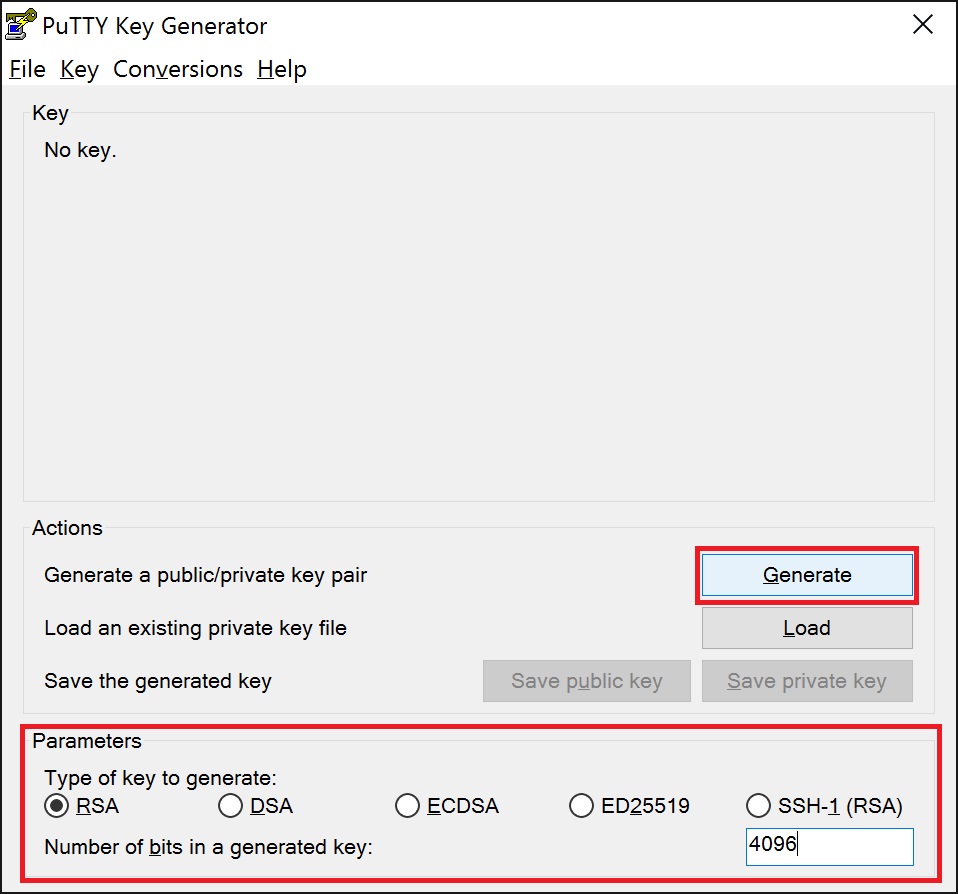
Task: Open the Conversions menu
Action: [x=177, y=69]
